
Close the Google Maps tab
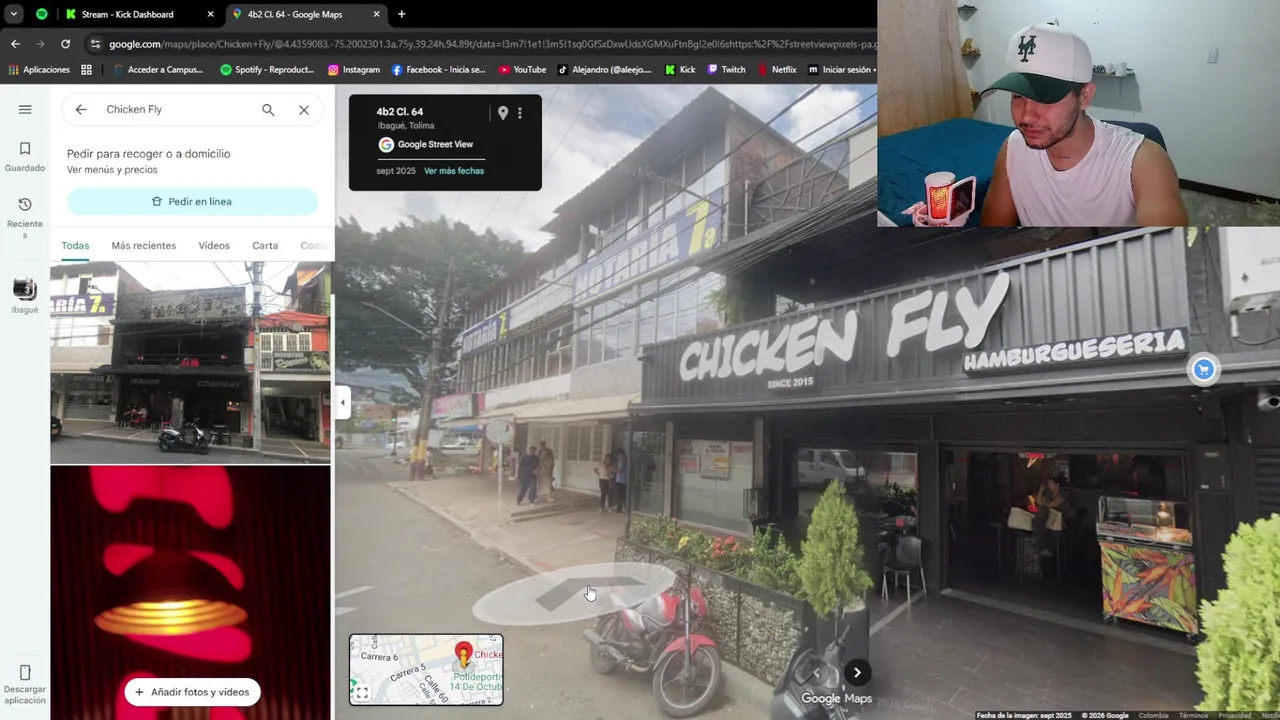pos(376,14)
